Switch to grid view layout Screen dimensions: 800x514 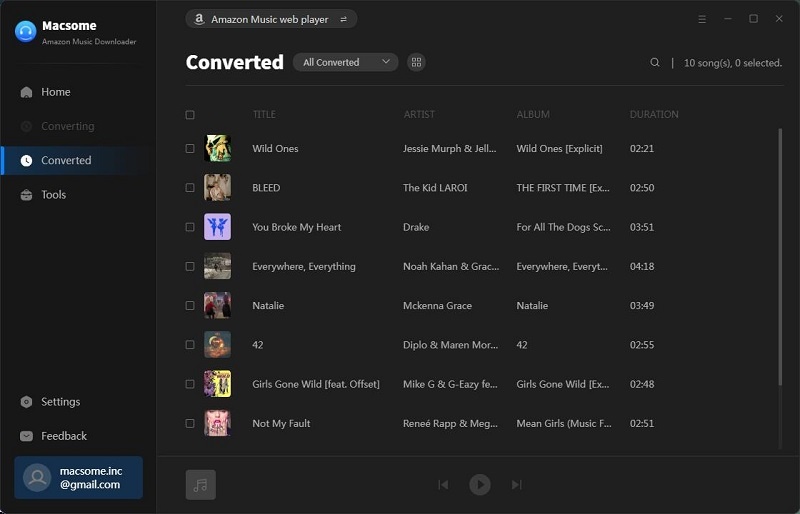point(416,62)
